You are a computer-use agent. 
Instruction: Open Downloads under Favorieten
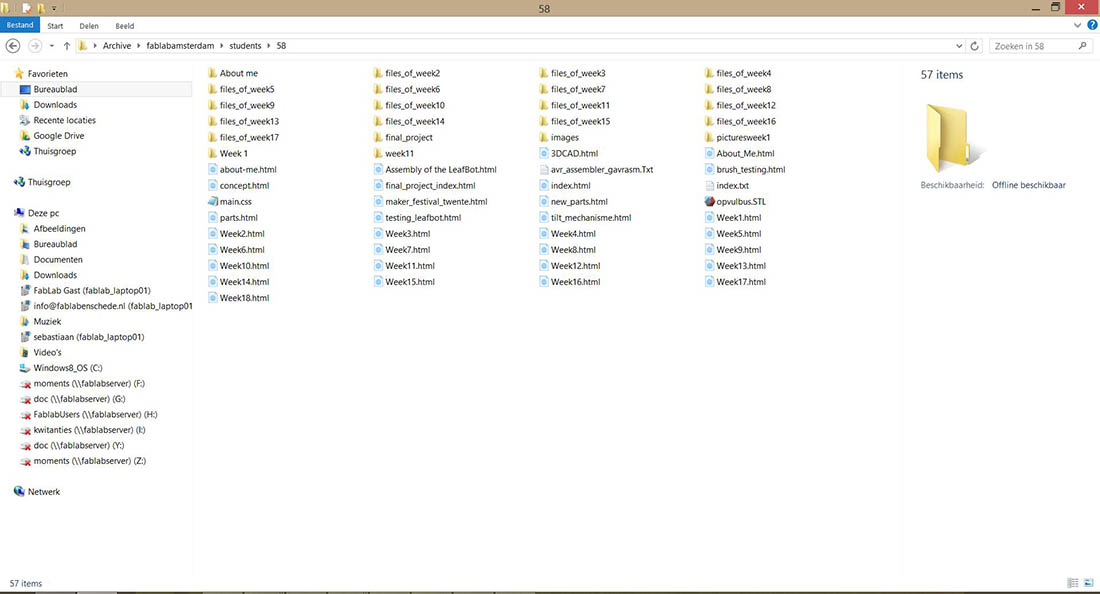55,104
